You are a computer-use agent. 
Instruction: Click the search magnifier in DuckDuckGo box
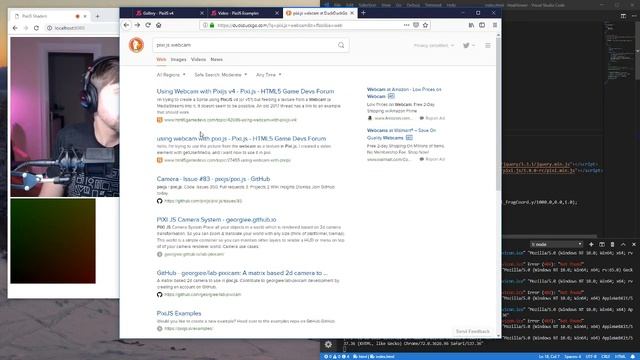341,45
